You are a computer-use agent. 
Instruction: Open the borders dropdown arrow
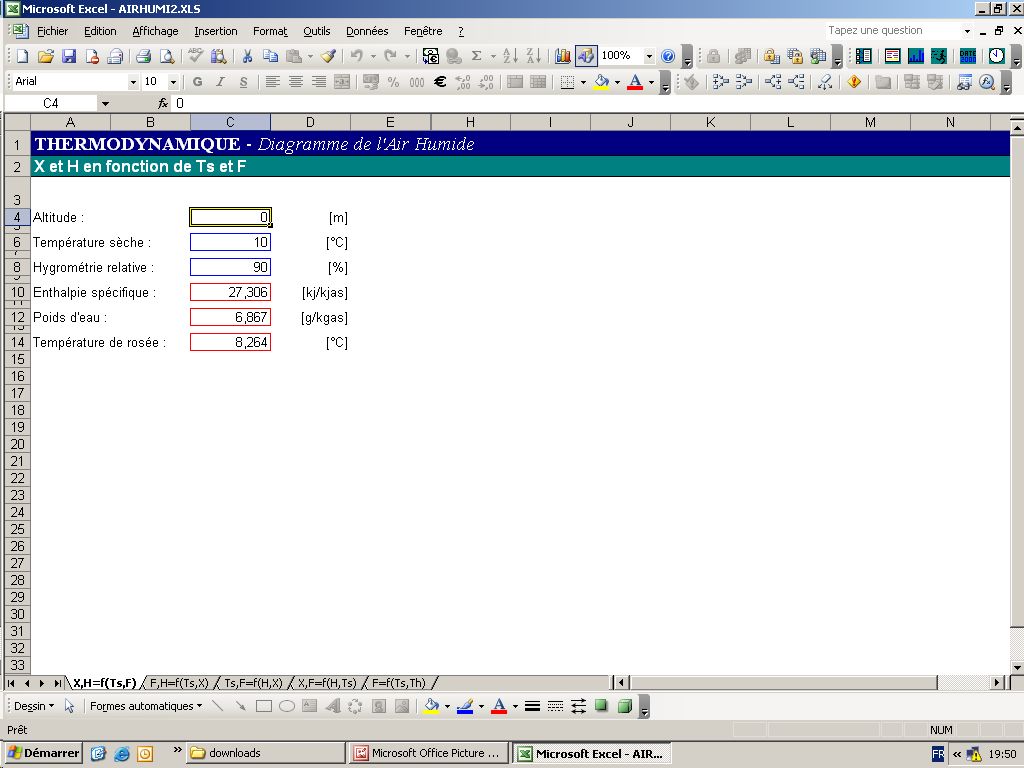coord(583,82)
